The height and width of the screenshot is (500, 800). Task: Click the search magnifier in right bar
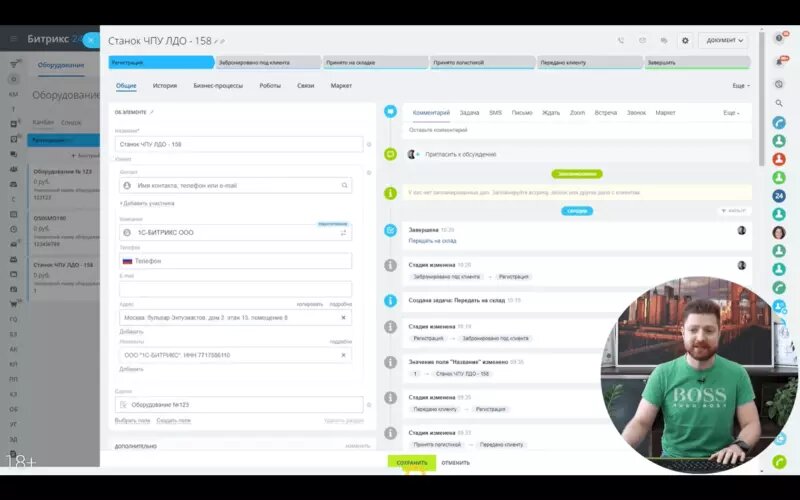[779, 103]
